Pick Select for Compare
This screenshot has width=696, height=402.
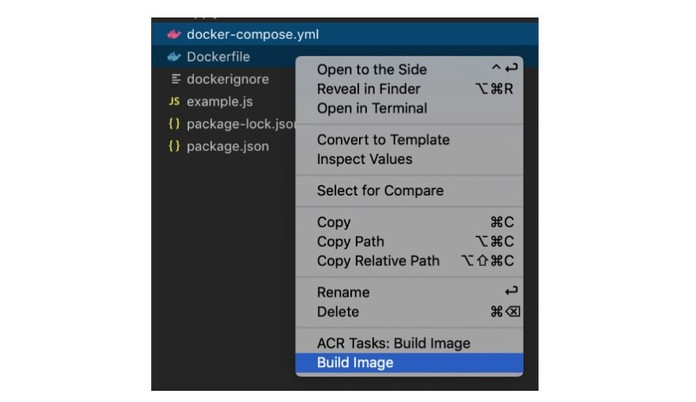[380, 191]
